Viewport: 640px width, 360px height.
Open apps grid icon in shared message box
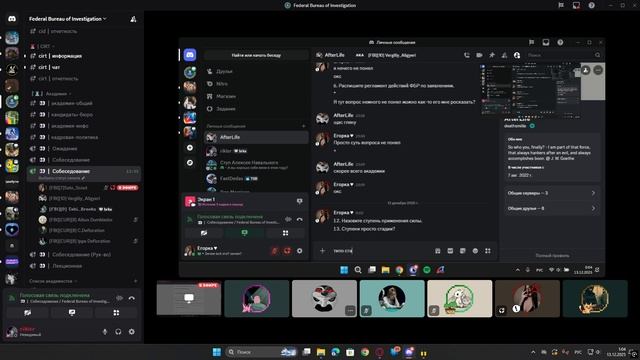click(x=488, y=251)
